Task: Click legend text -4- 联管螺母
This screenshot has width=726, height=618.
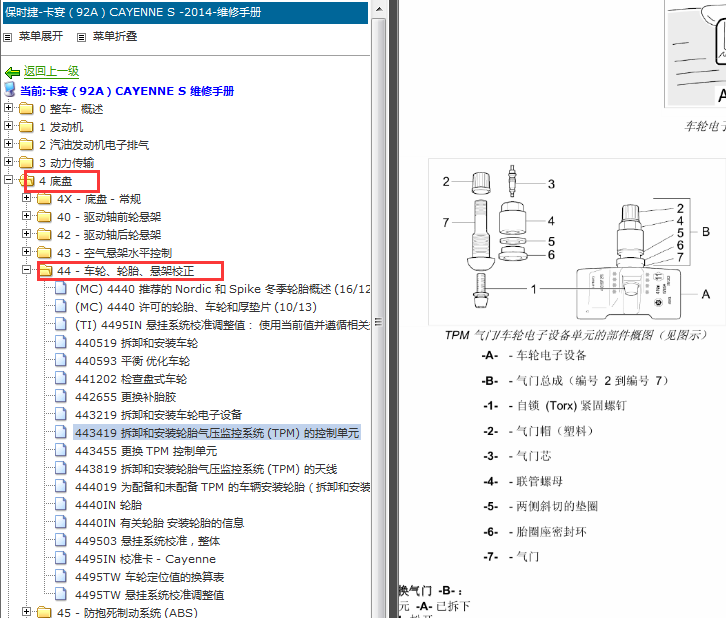Action: [523, 481]
